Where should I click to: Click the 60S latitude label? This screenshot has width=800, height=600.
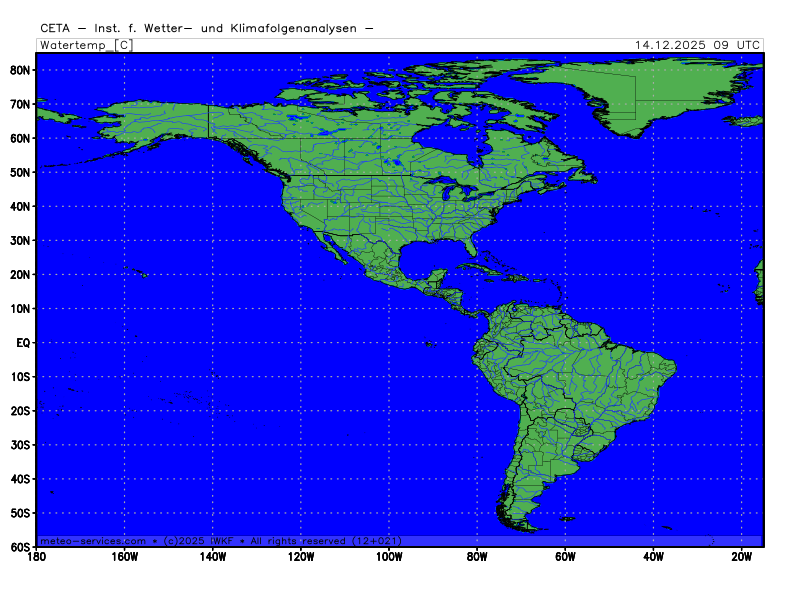20,547
